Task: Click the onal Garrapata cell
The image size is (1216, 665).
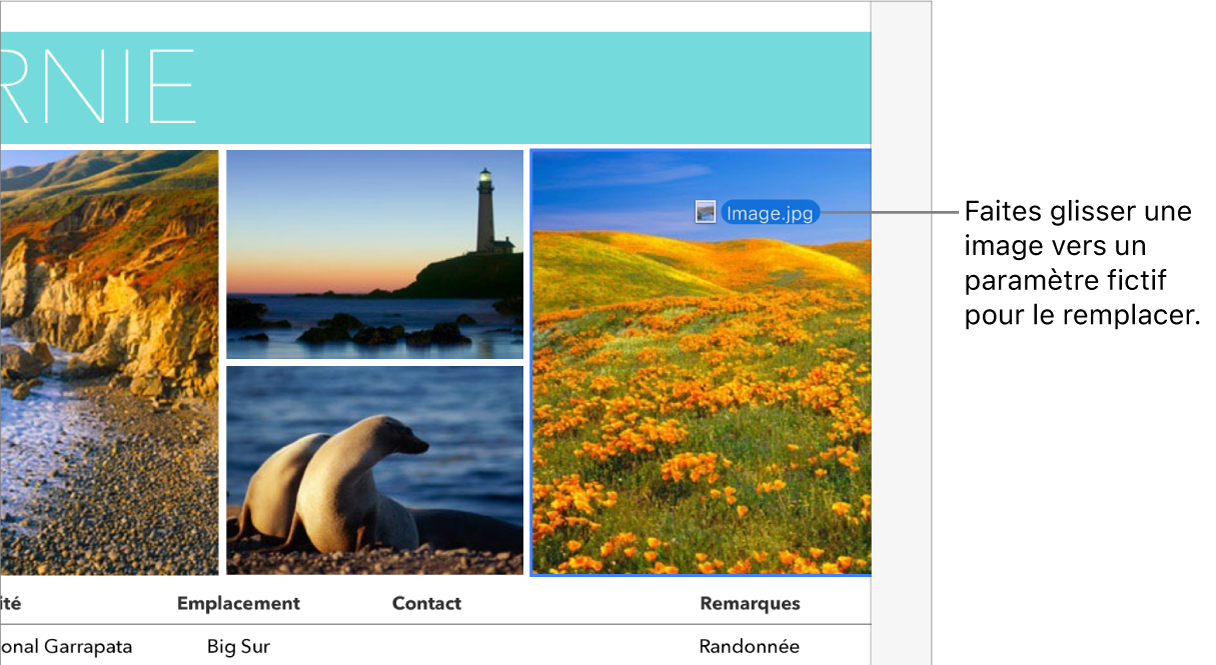Action: [x=66, y=646]
